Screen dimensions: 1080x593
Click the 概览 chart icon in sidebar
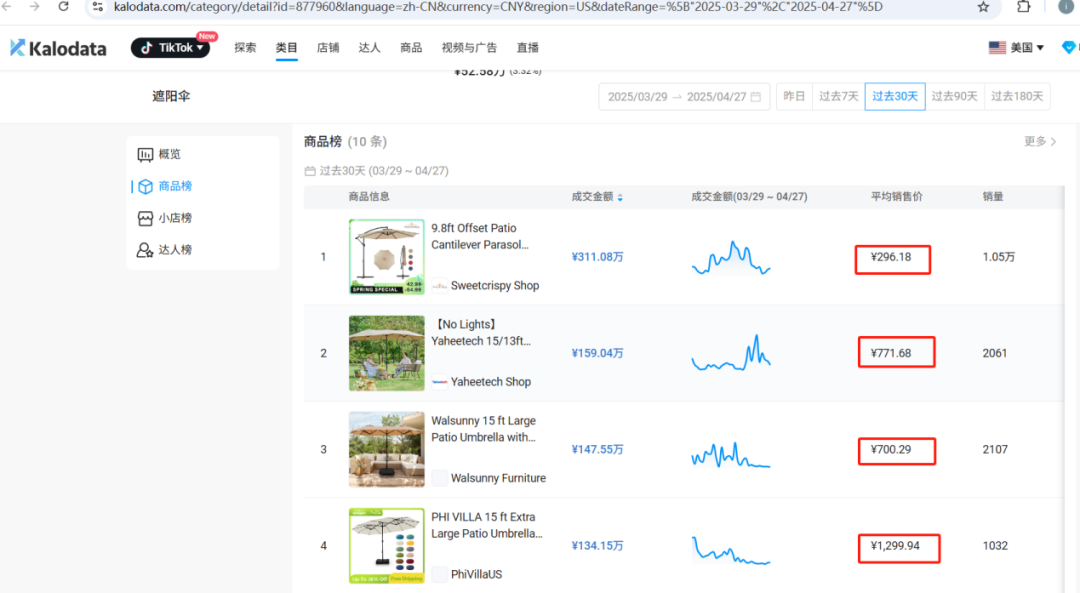click(x=145, y=154)
